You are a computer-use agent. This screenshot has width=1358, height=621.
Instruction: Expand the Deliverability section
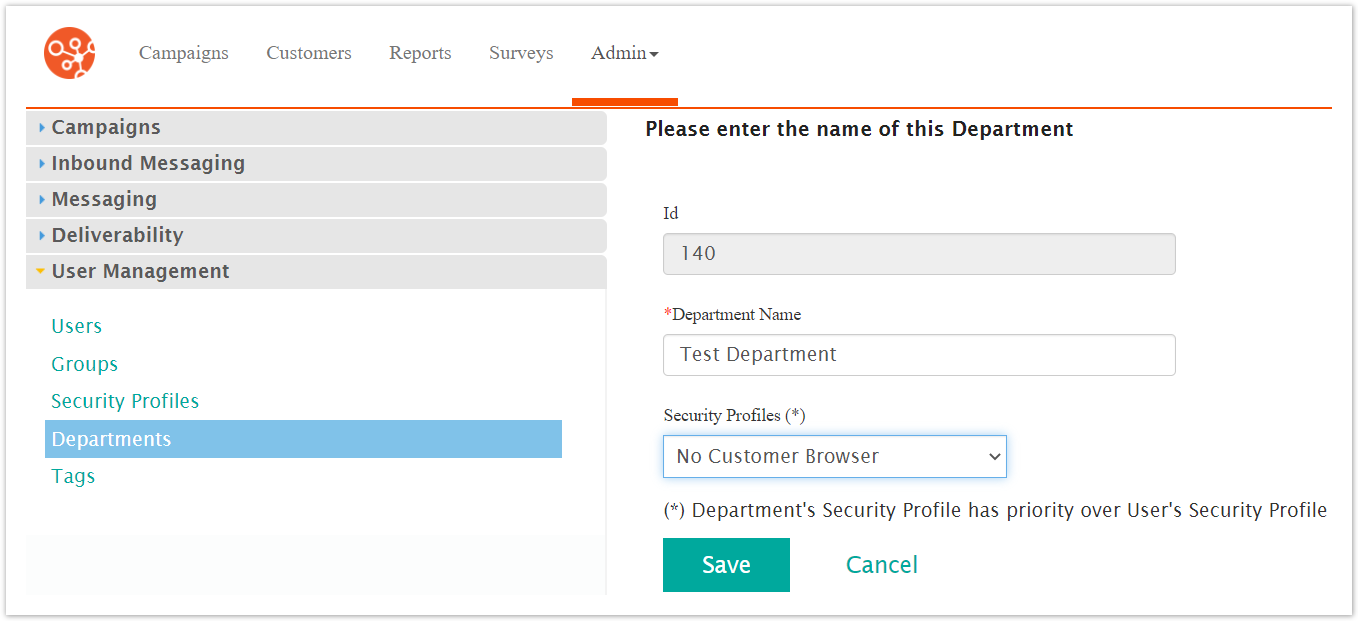pos(316,235)
